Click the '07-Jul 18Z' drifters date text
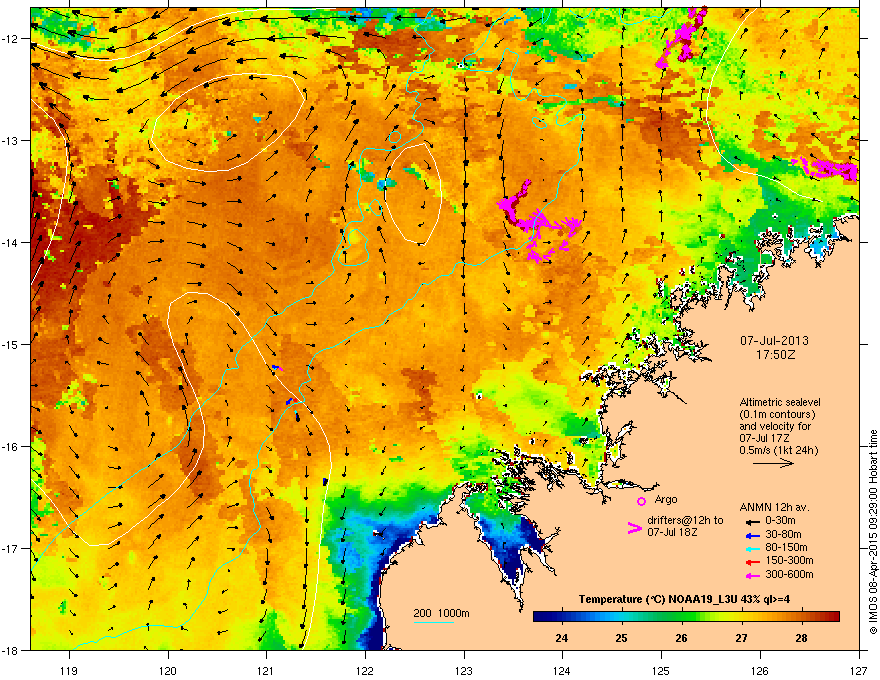 pos(672,532)
